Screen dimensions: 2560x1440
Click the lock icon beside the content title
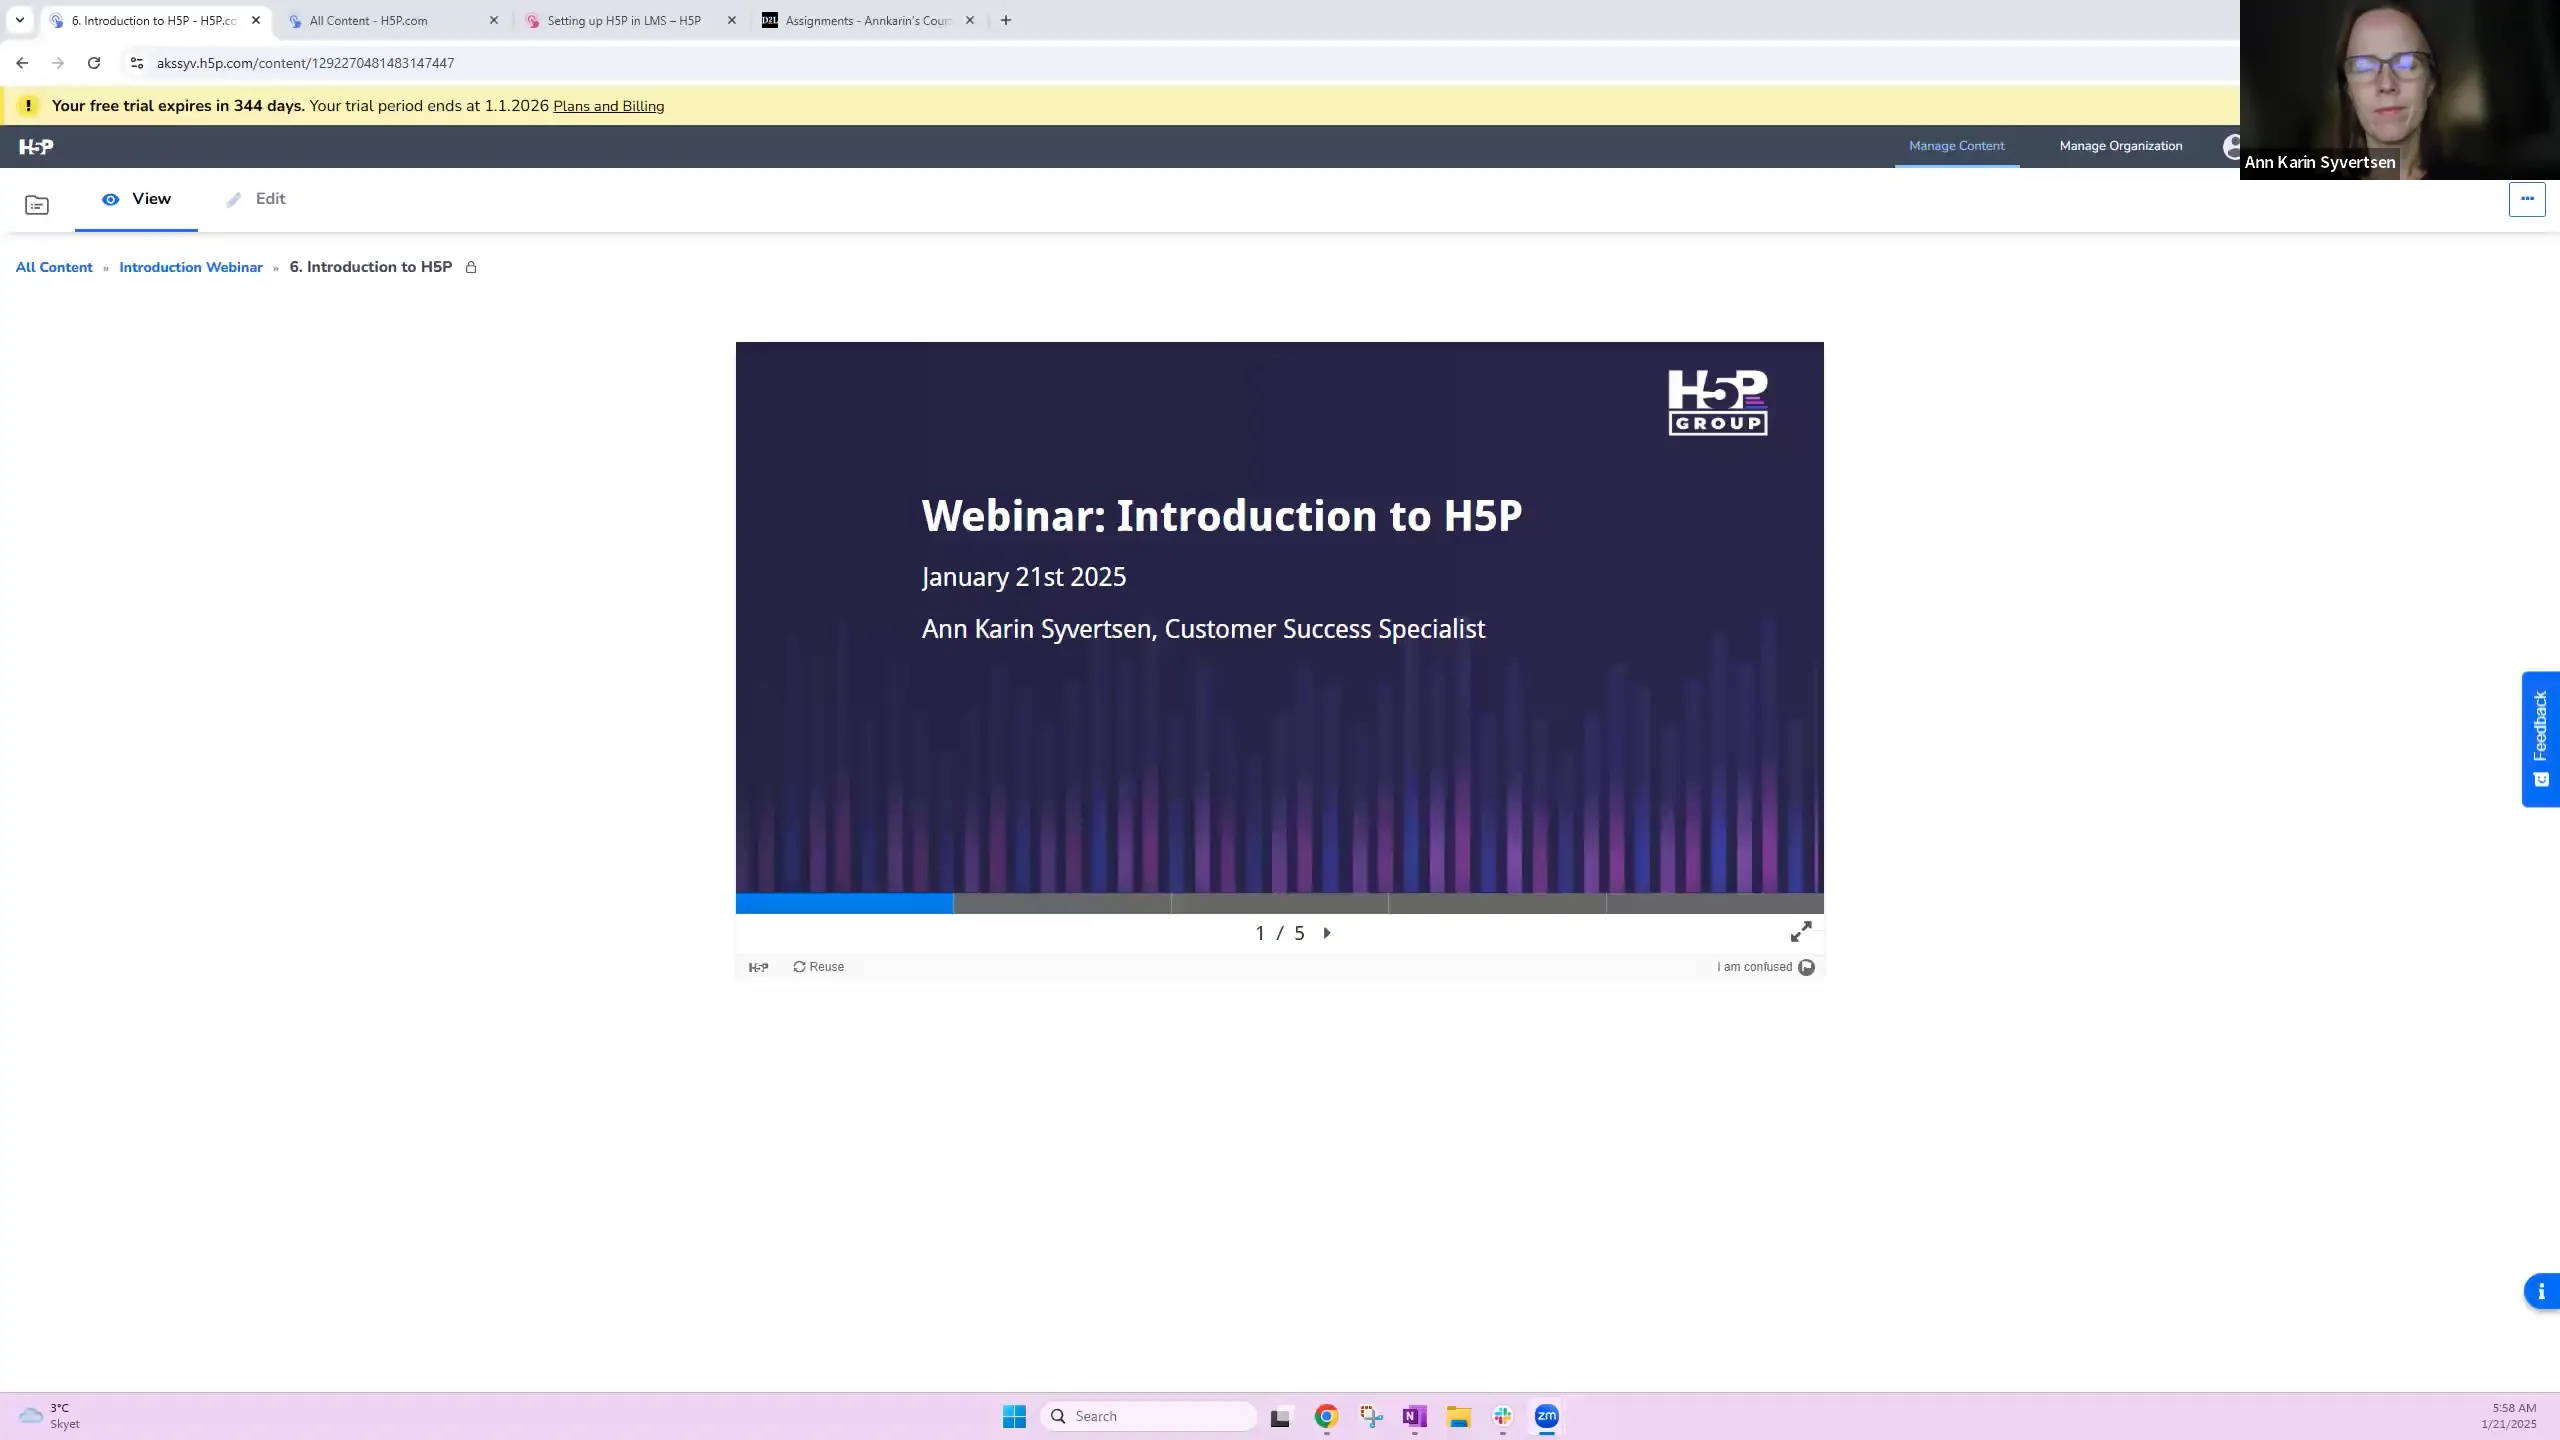[470, 266]
